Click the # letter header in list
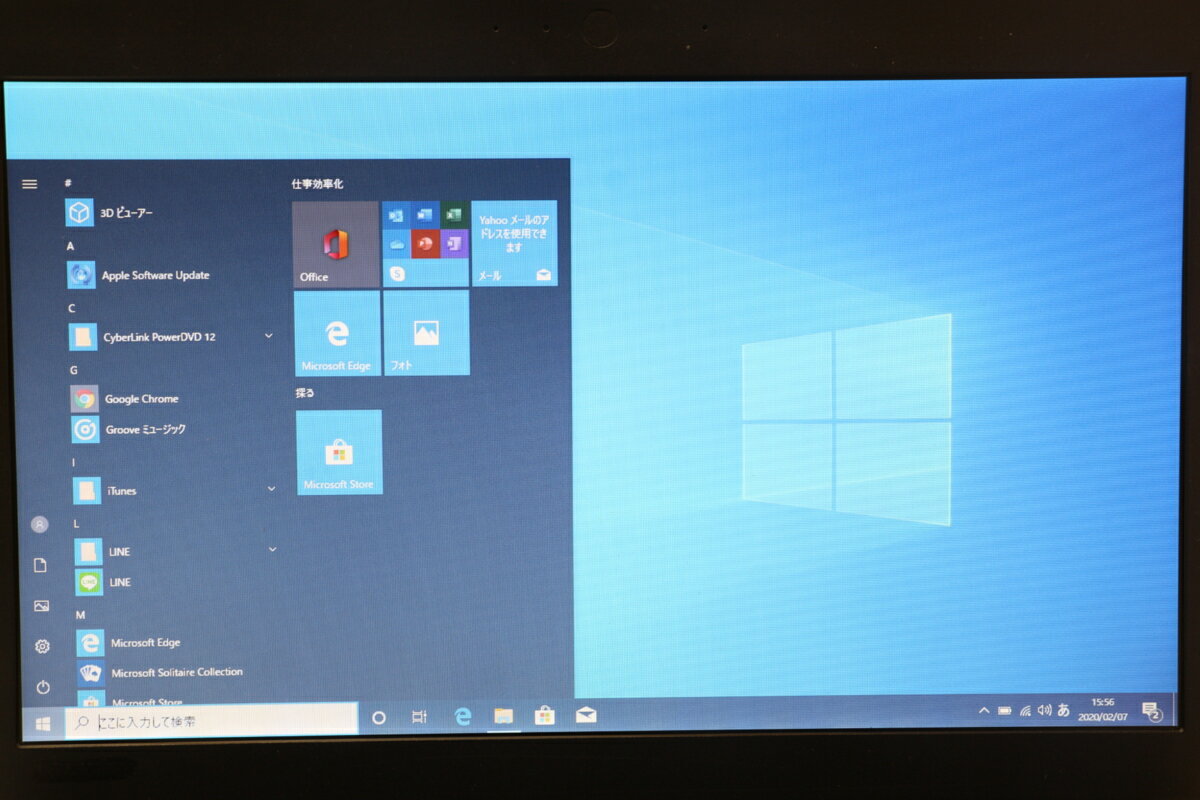The image size is (1200, 800). pos(68,183)
